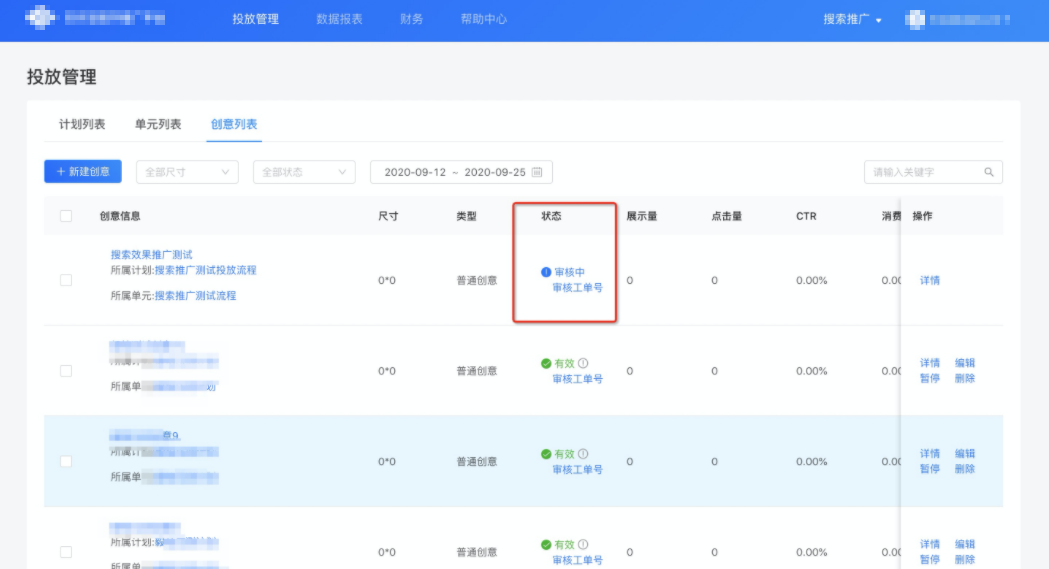1049x569 pixels.
Task: Click the info icon next to second row 有效
Action: click(583, 363)
